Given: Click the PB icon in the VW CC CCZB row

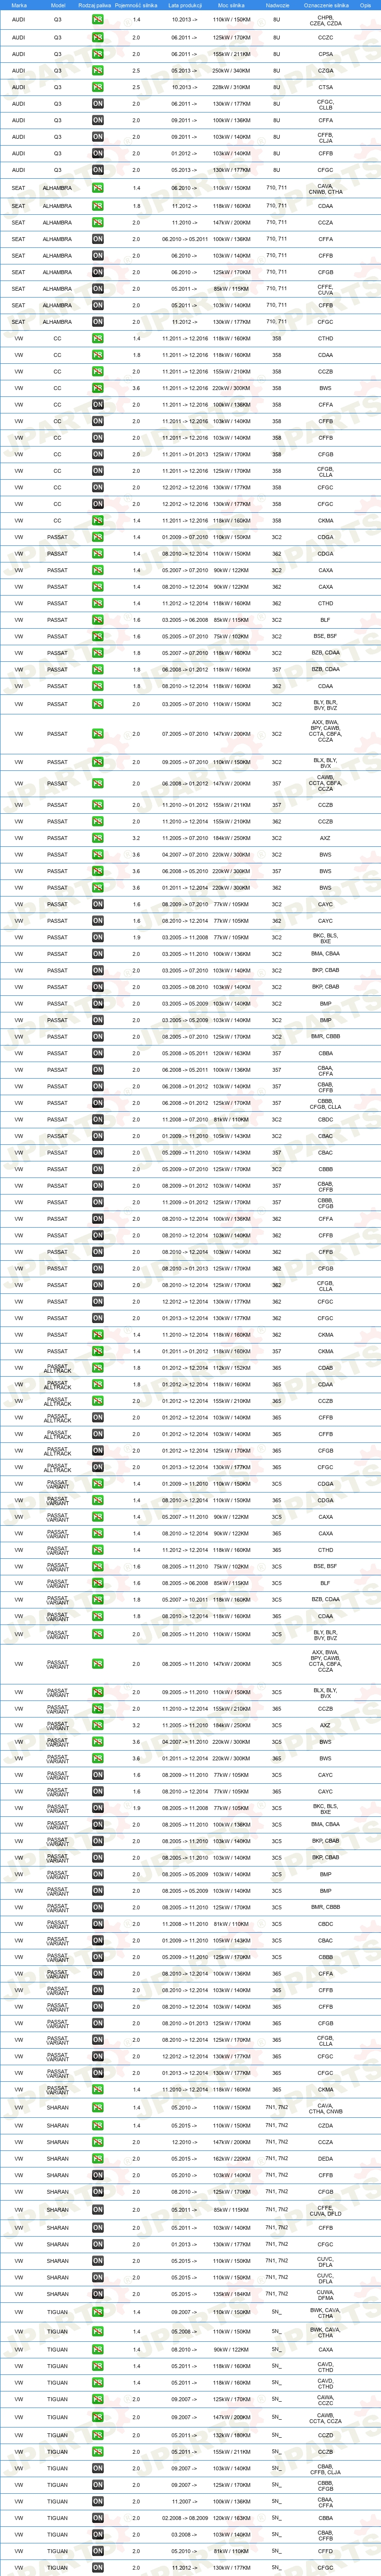Looking at the screenshot, I should point(98,371).
